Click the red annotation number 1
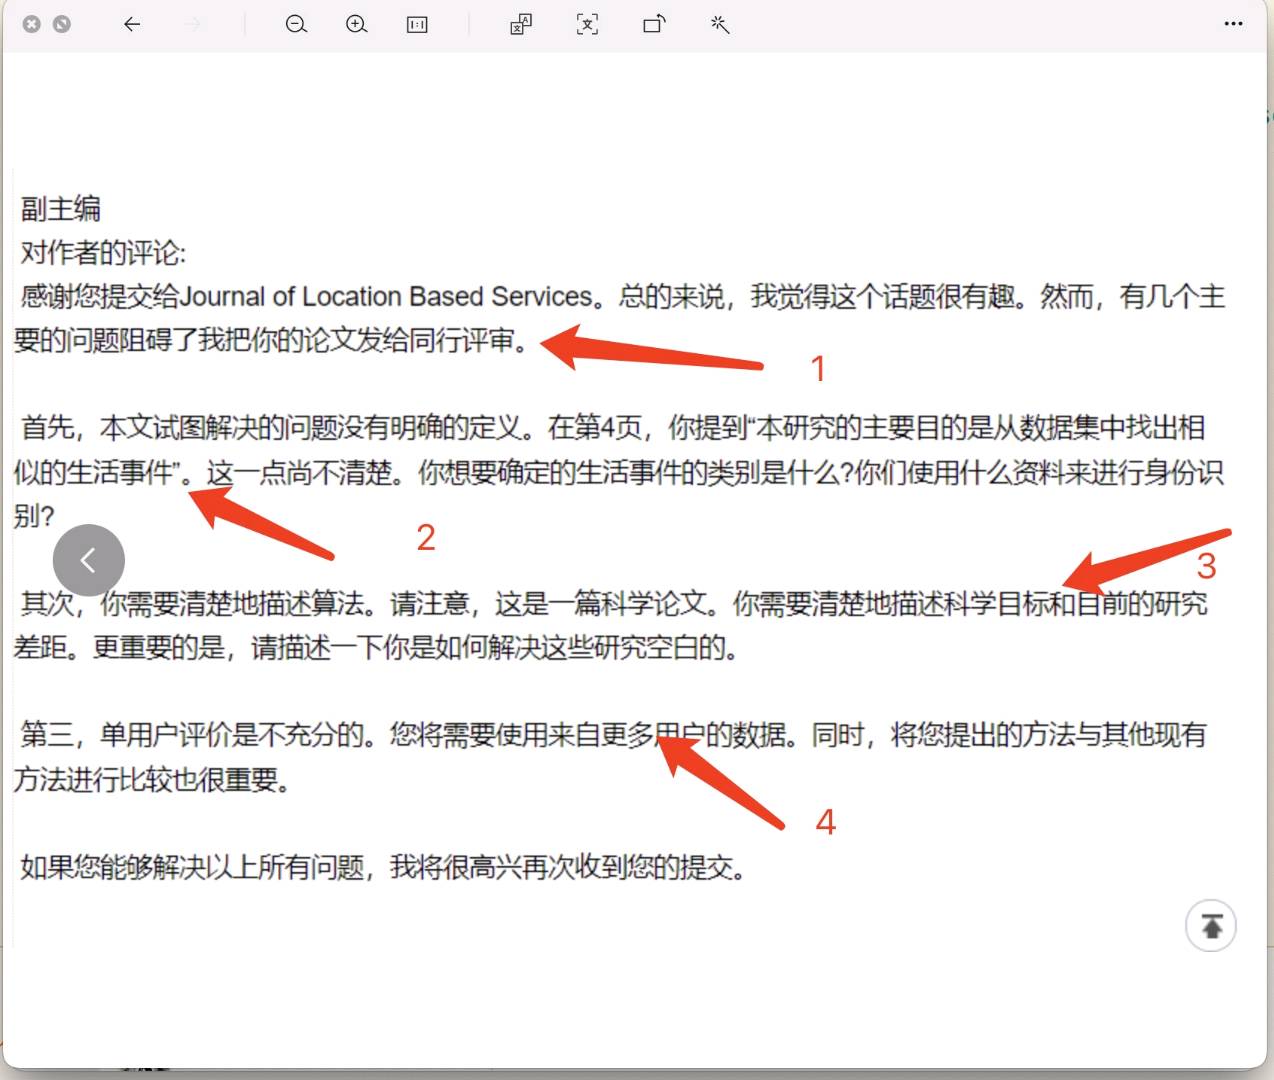This screenshot has height=1080, width=1274. tap(818, 369)
